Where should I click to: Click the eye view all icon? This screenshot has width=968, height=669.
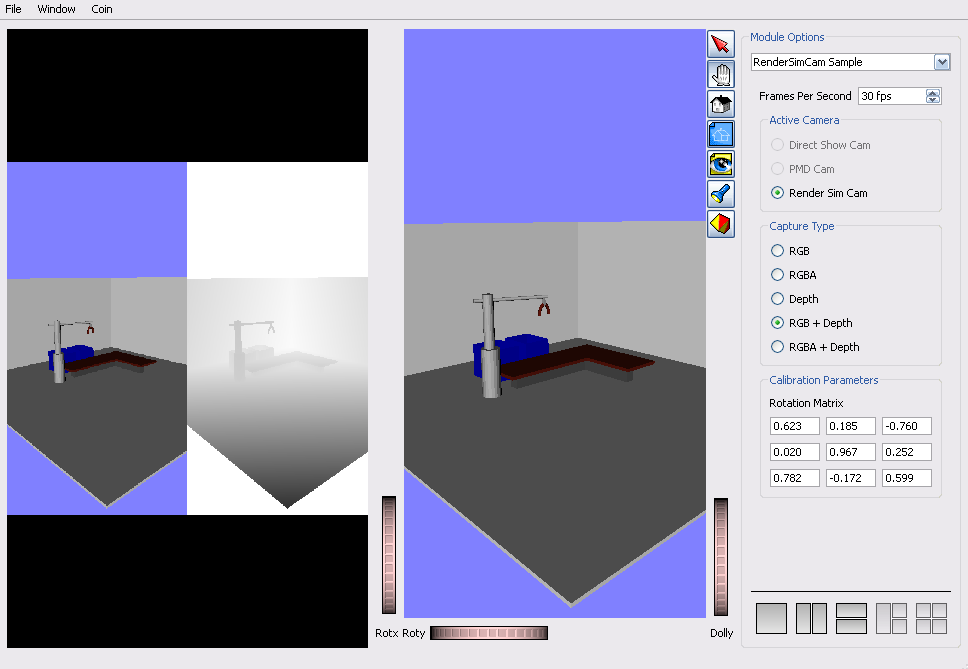pos(720,164)
